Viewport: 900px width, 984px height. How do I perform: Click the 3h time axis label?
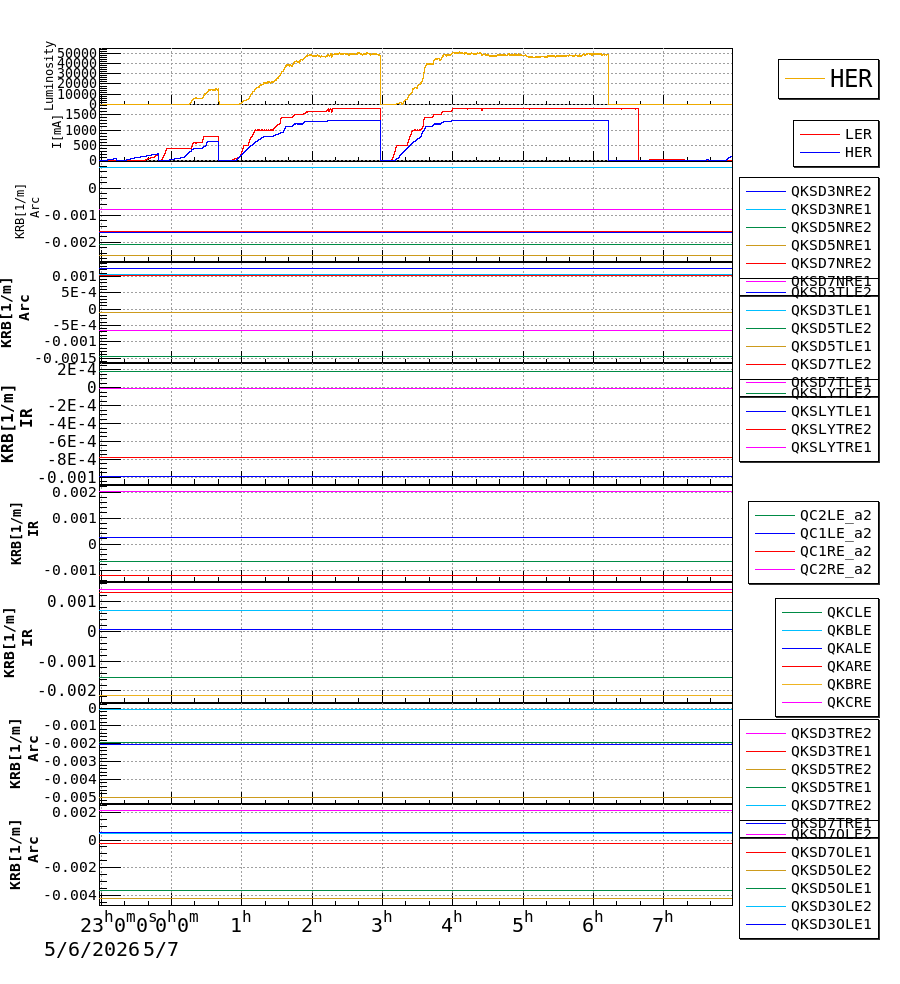coord(381,923)
